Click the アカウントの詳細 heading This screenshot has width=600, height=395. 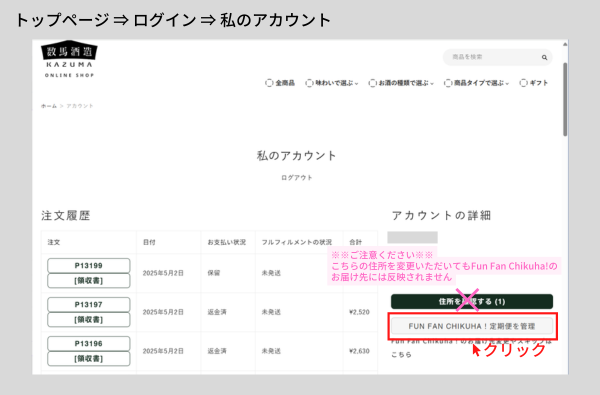[441, 215]
